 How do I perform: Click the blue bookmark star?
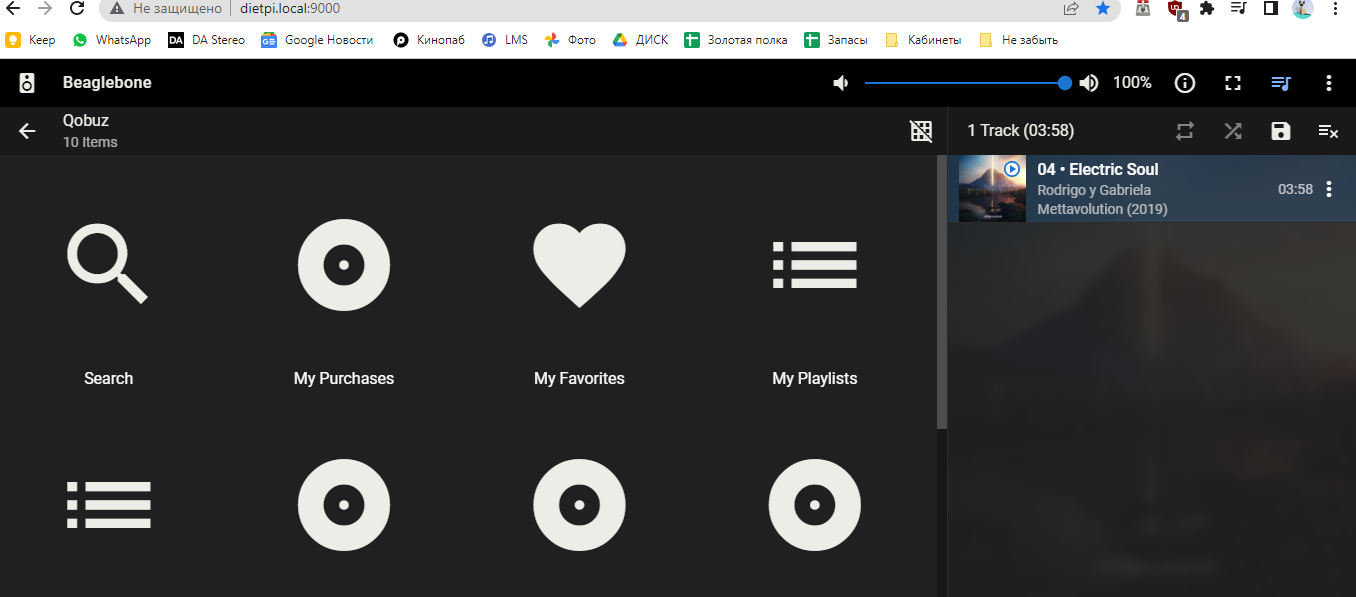(x=1103, y=8)
